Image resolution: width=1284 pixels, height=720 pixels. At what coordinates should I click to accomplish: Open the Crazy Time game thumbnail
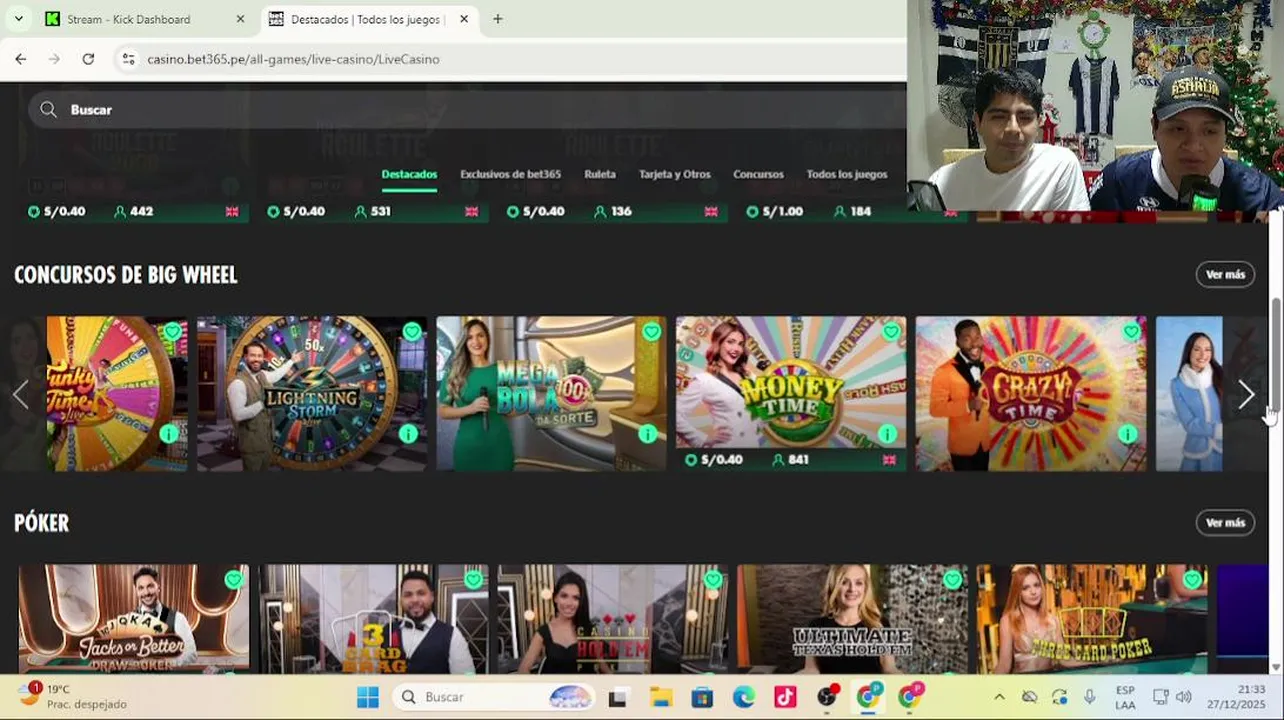(x=1030, y=393)
